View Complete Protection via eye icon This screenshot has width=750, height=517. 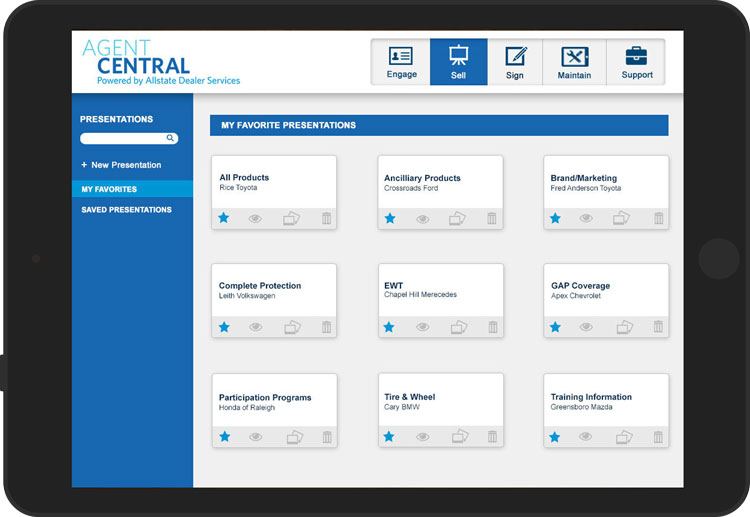pos(255,327)
